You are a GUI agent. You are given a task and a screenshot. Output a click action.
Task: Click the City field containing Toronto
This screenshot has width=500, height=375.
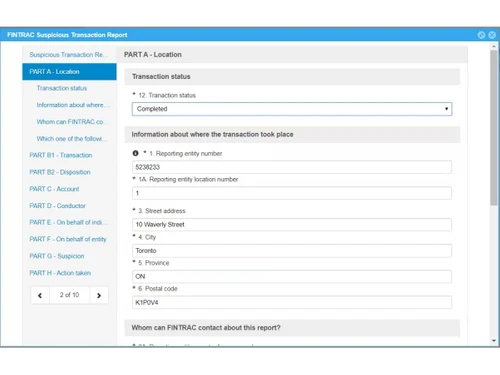292,251
